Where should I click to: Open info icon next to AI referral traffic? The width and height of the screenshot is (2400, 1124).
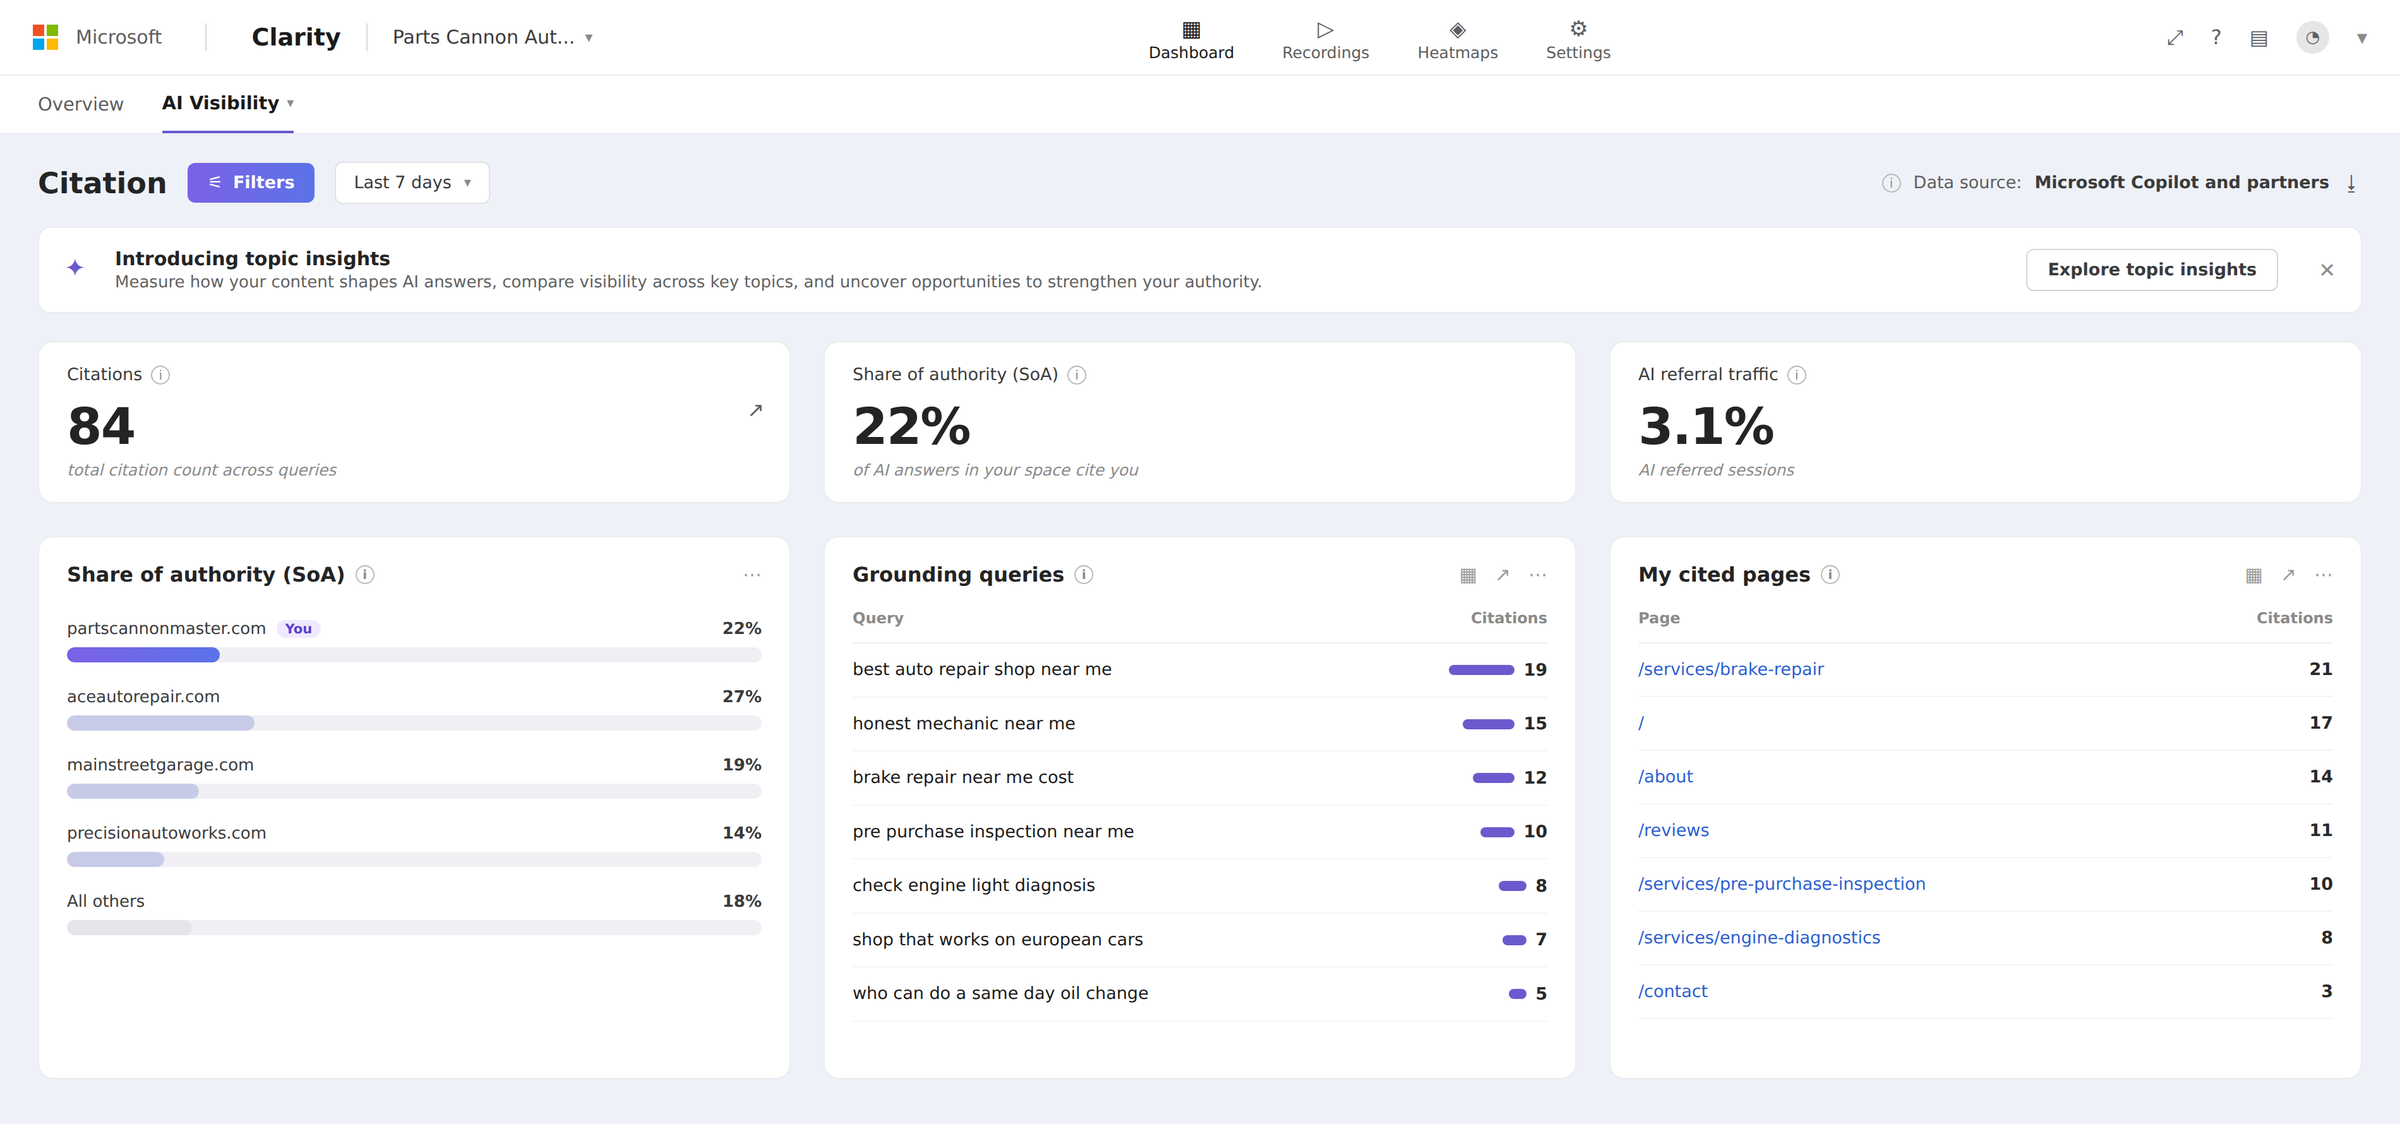coord(1797,375)
